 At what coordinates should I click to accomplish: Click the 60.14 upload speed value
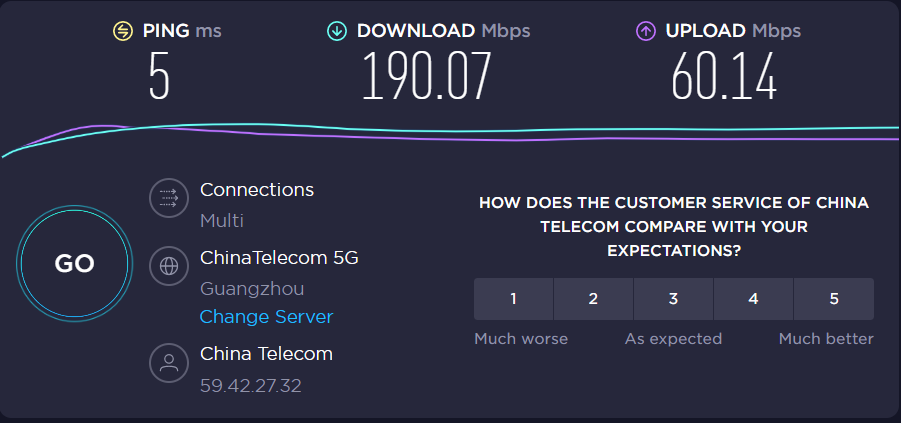click(724, 77)
